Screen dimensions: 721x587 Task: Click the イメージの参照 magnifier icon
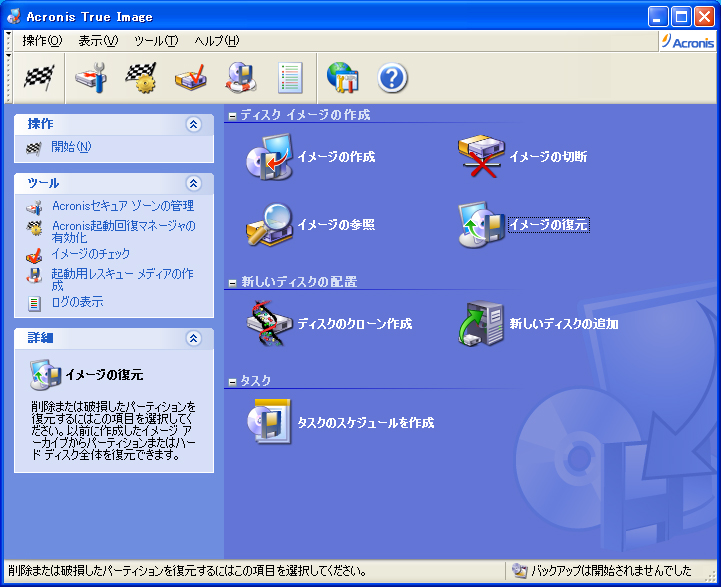269,224
